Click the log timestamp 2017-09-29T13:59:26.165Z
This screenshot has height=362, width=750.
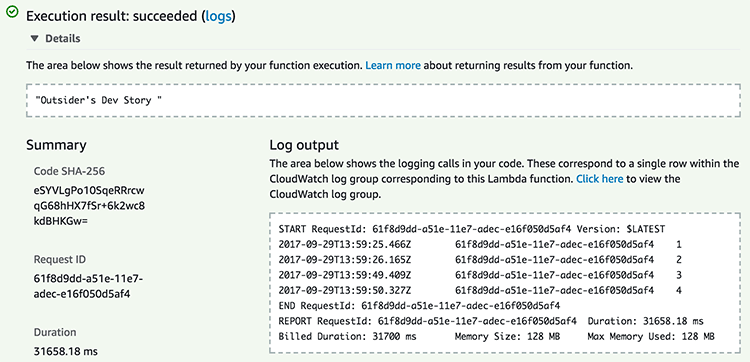tap(345, 260)
